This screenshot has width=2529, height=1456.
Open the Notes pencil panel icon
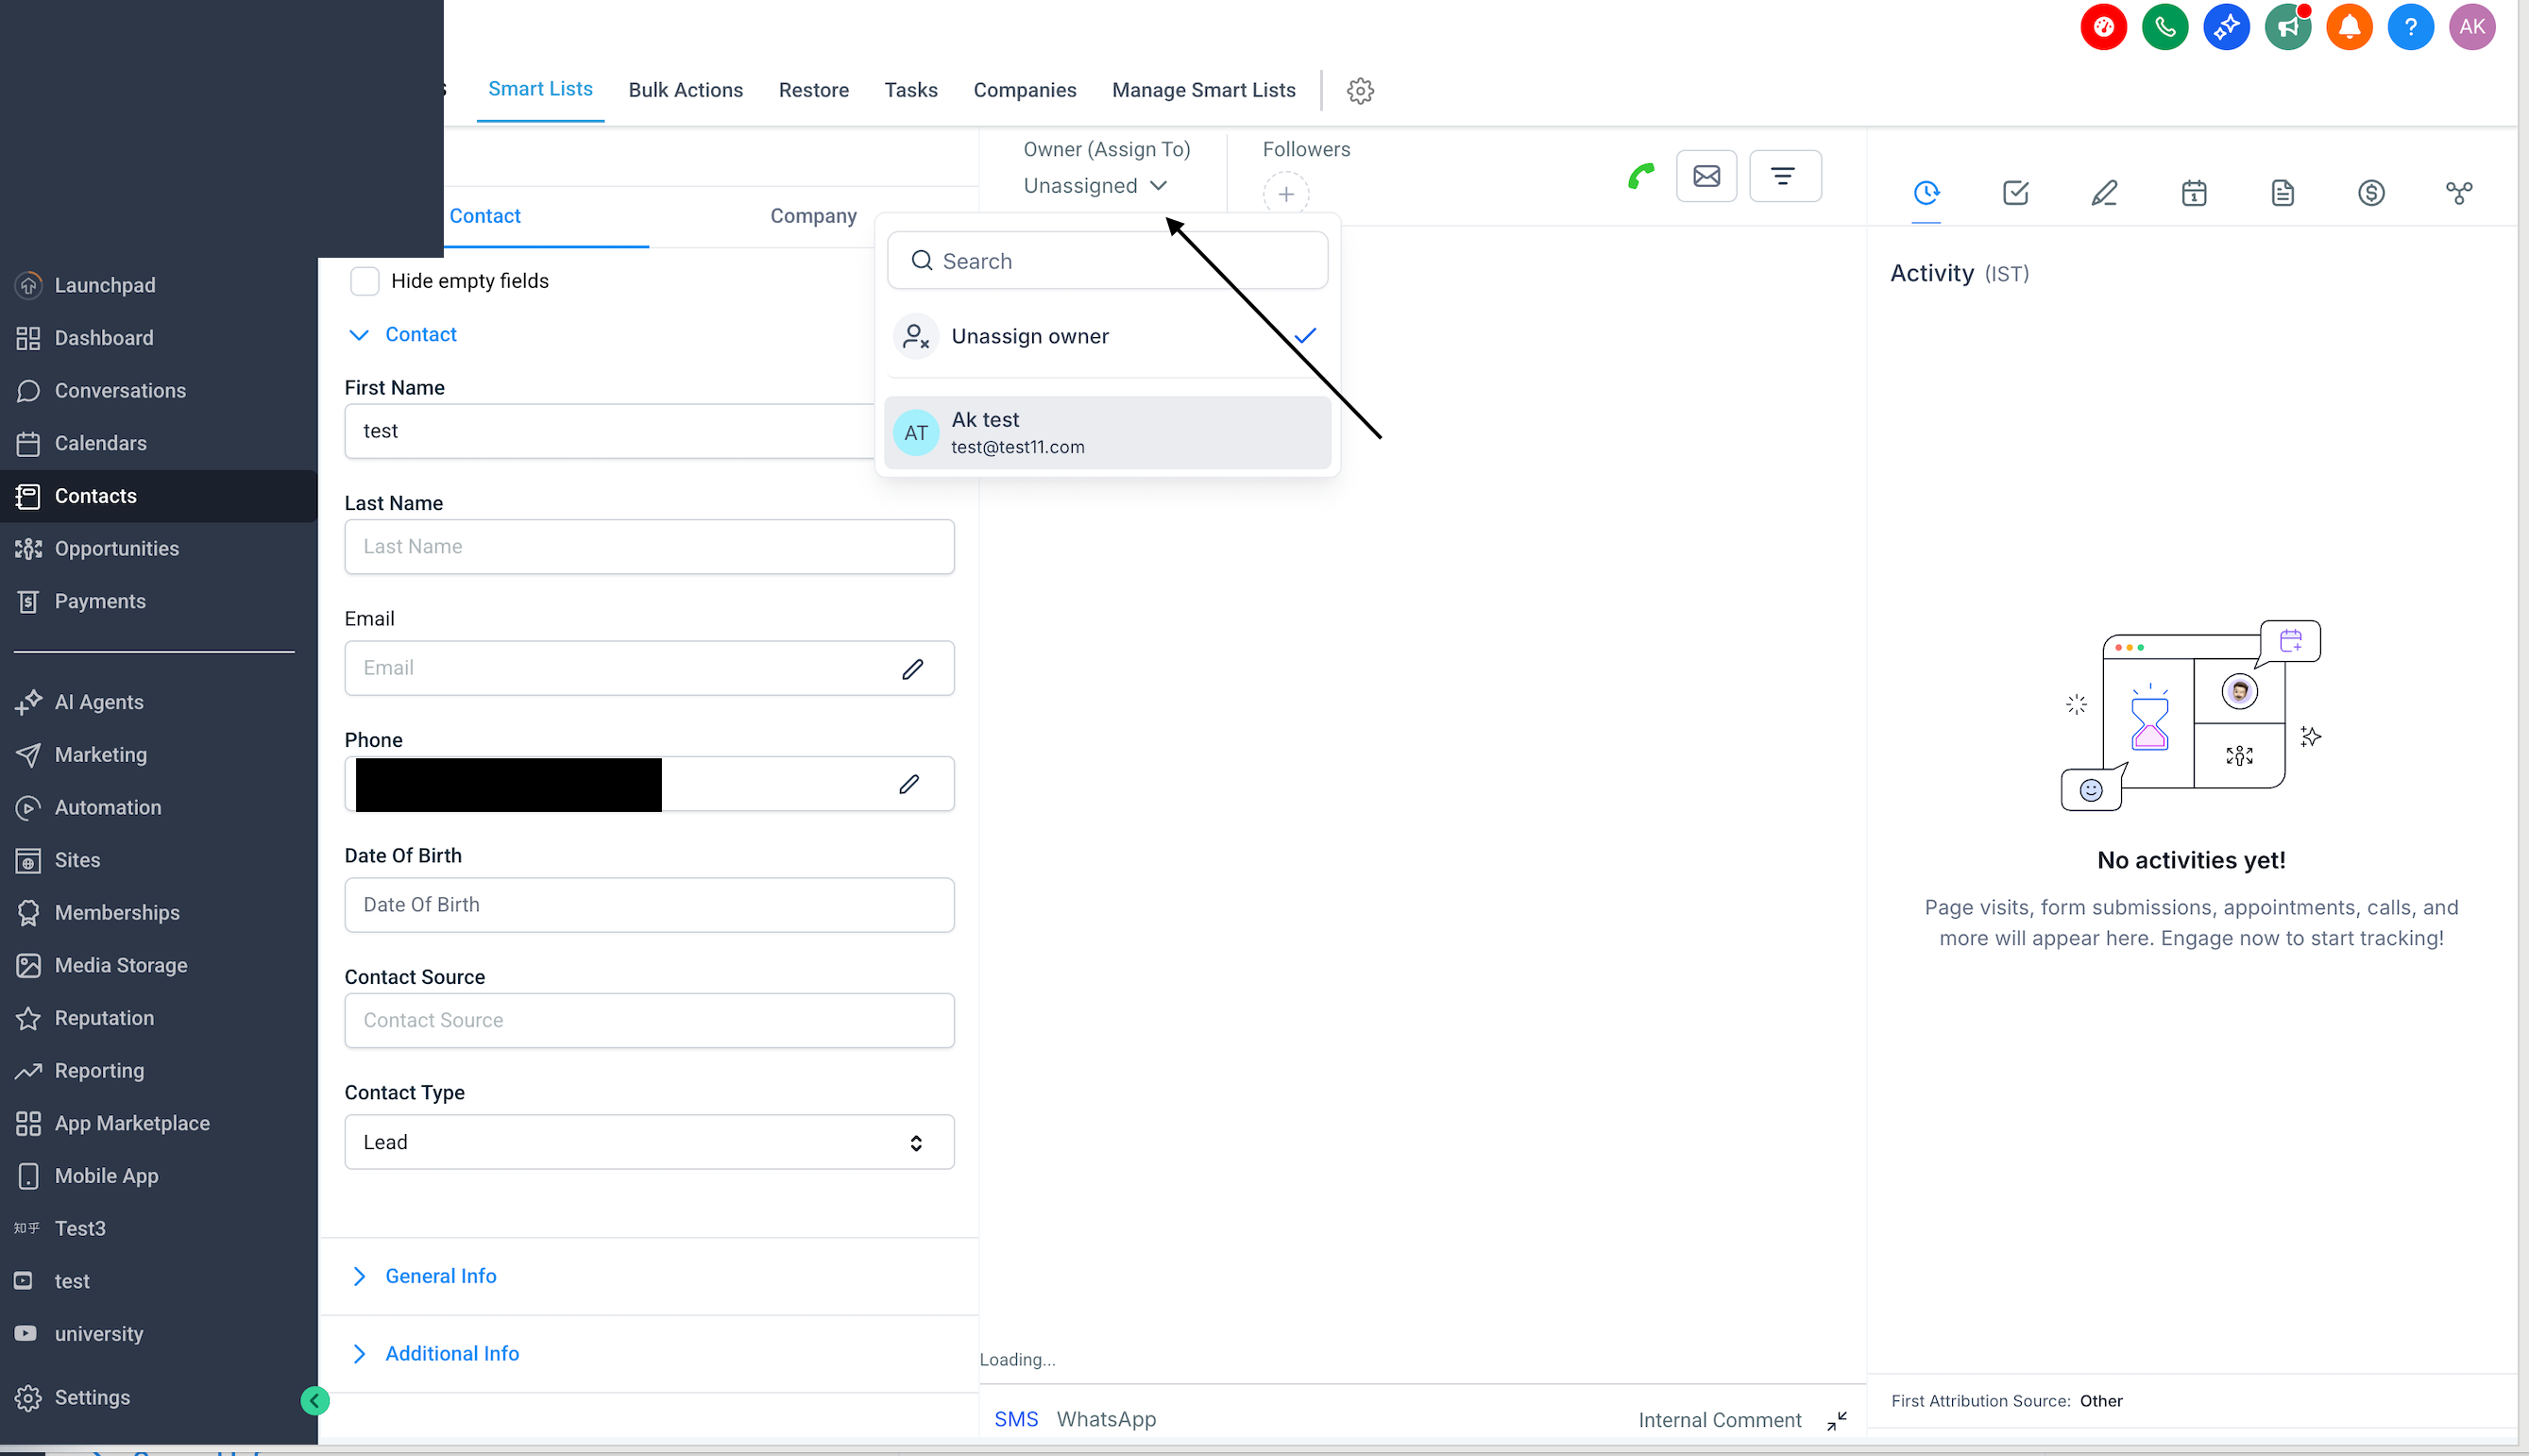pyautogui.click(x=2104, y=192)
